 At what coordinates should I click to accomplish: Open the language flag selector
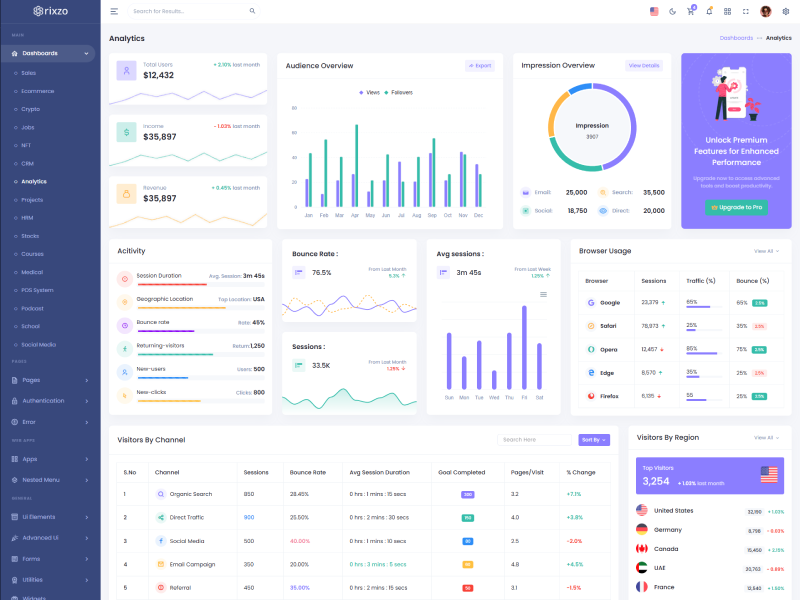click(x=654, y=11)
